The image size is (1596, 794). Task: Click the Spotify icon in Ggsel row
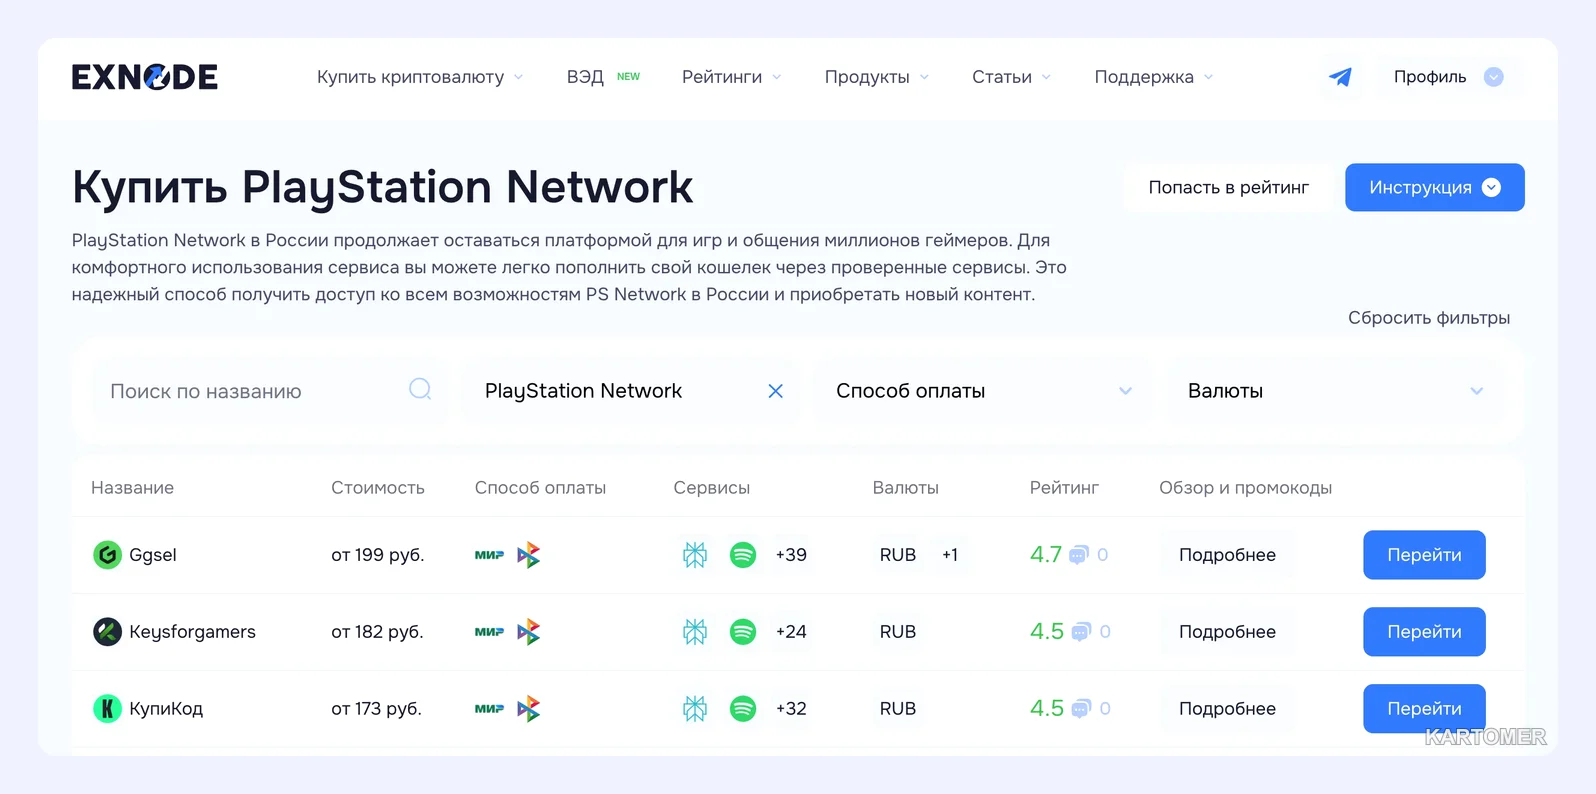tap(743, 554)
